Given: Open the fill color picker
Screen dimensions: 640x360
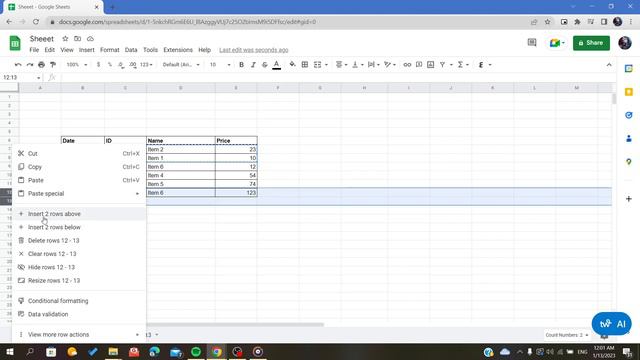Looking at the screenshot, I should pyautogui.click(x=292, y=64).
